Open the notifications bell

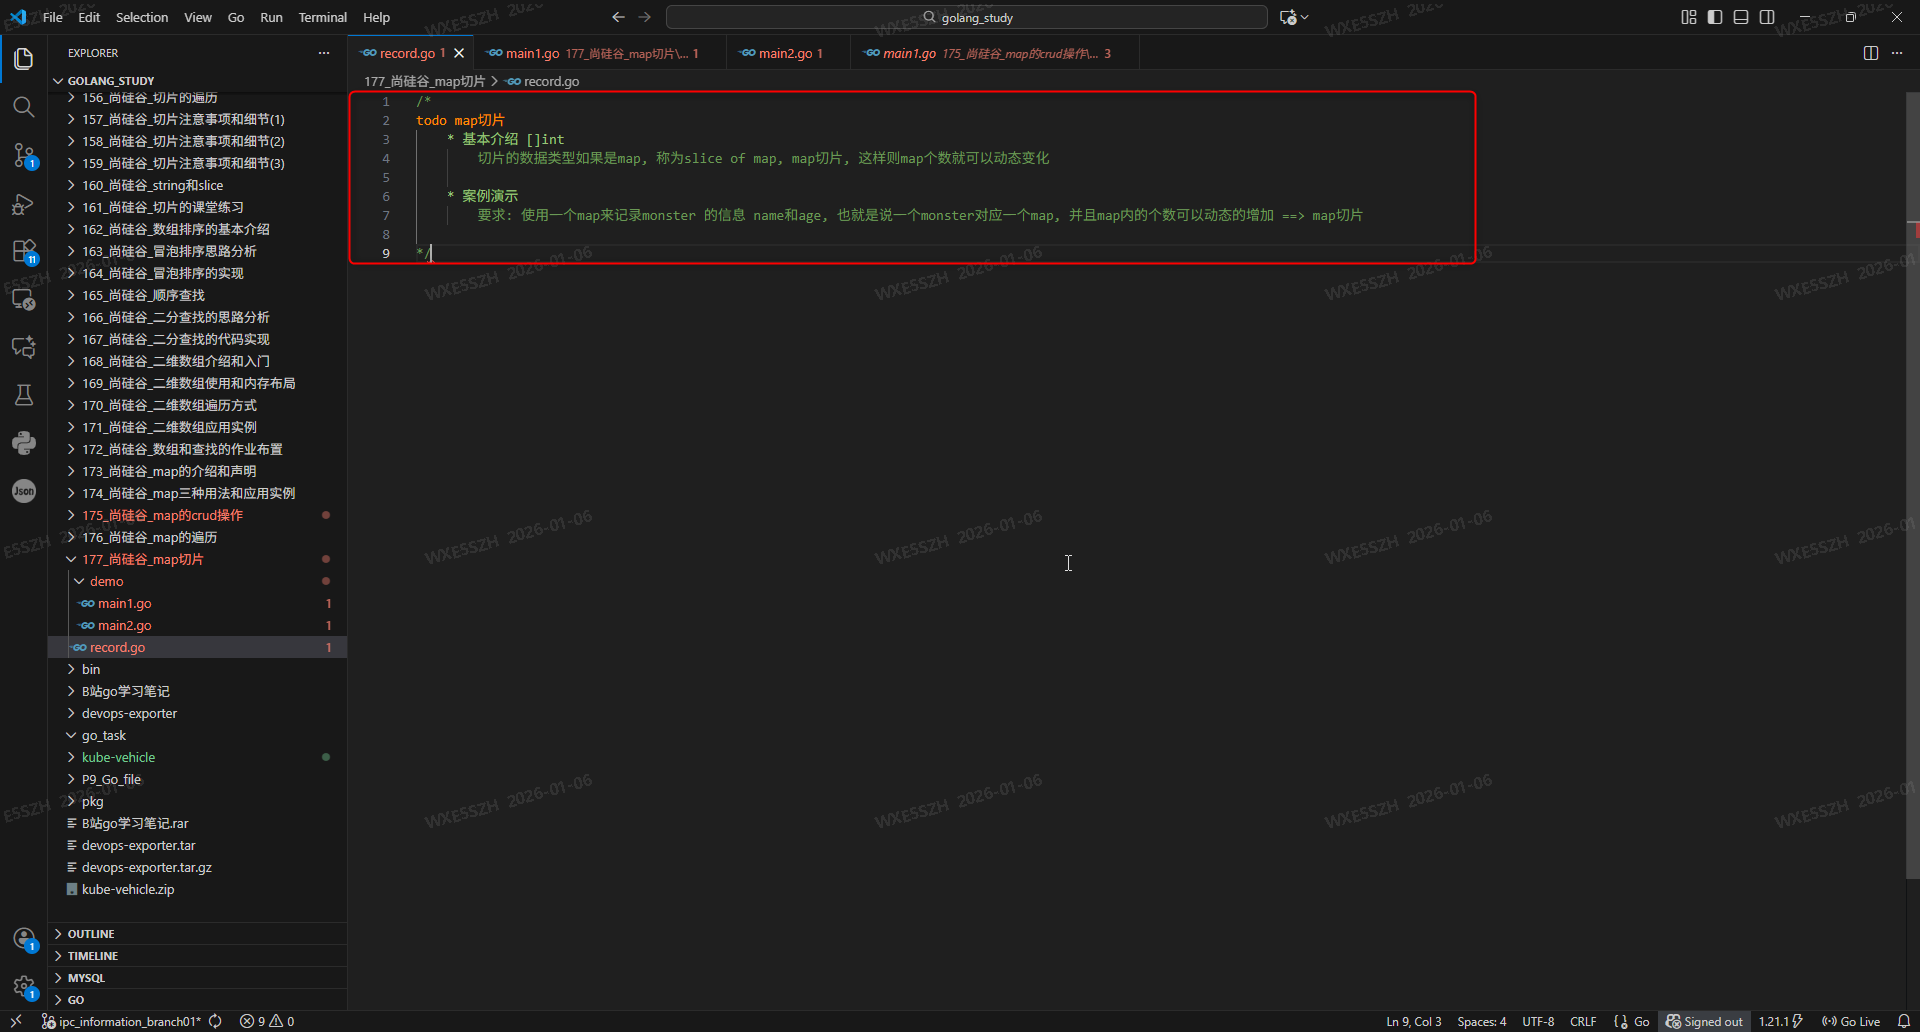tap(1904, 1021)
